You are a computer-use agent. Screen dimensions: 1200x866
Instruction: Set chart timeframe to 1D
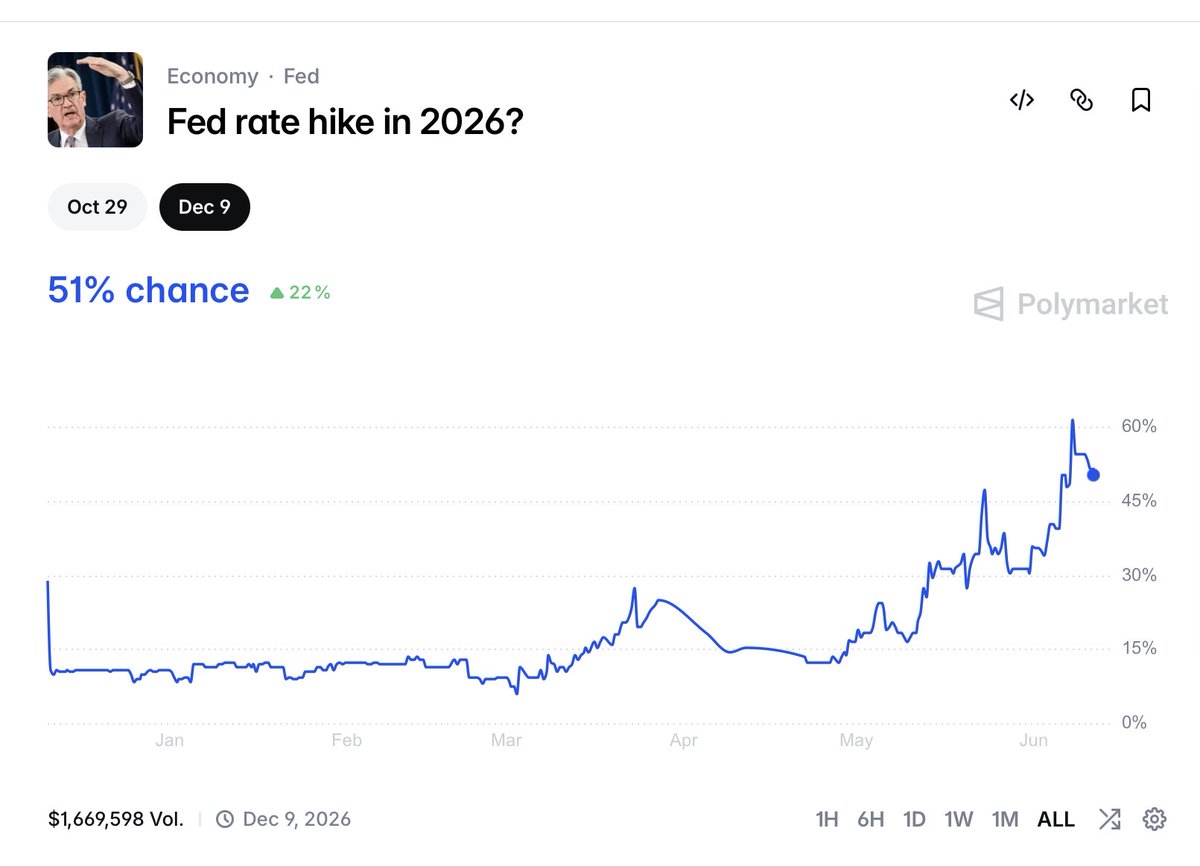tap(914, 819)
